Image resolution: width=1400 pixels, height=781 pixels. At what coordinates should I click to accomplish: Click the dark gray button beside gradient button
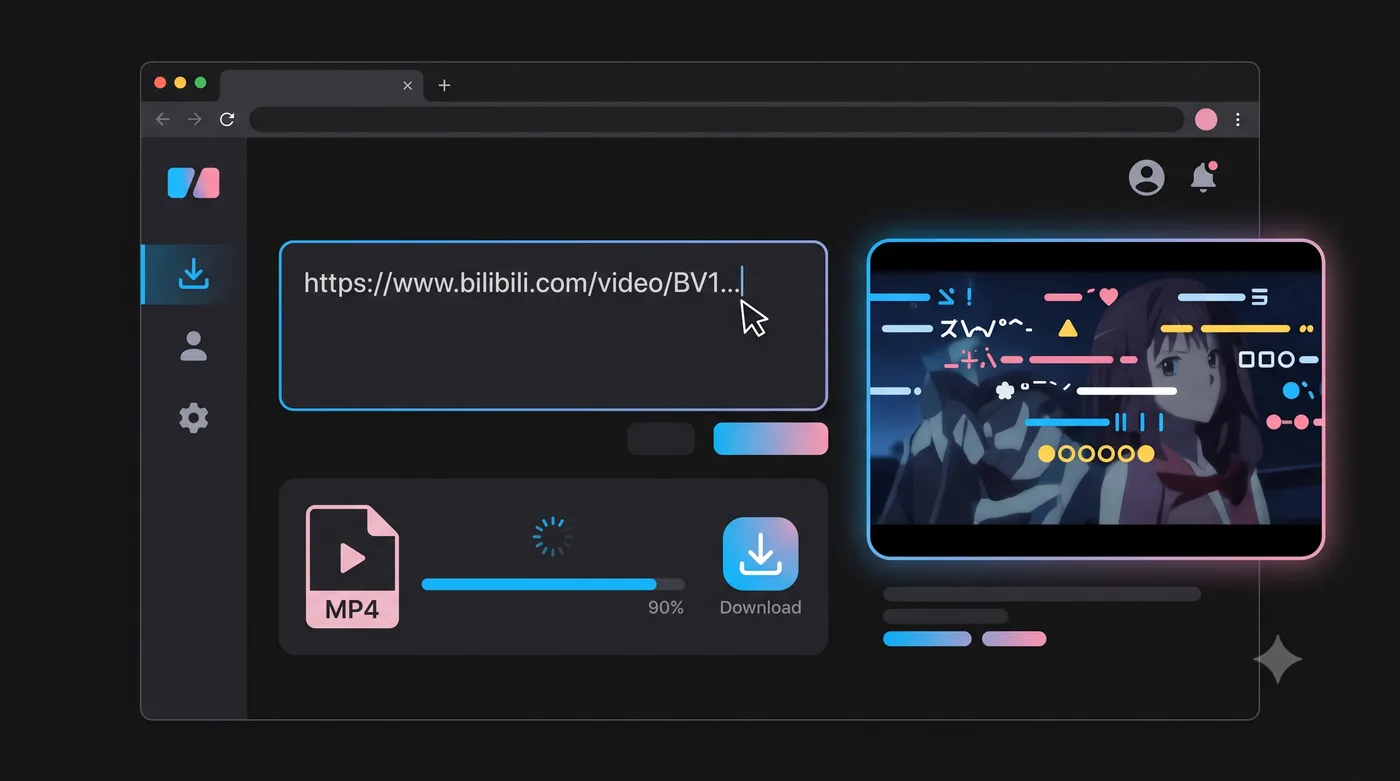[661, 439]
